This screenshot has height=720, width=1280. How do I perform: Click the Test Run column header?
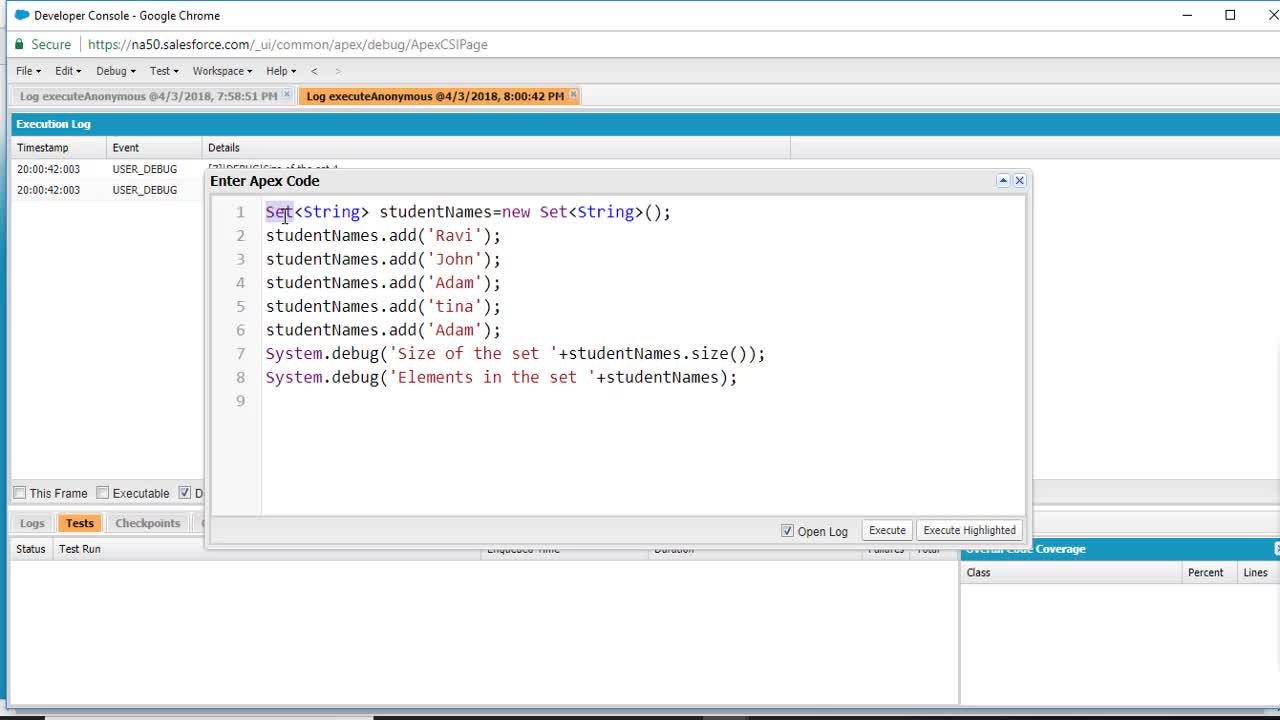point(268,549)
